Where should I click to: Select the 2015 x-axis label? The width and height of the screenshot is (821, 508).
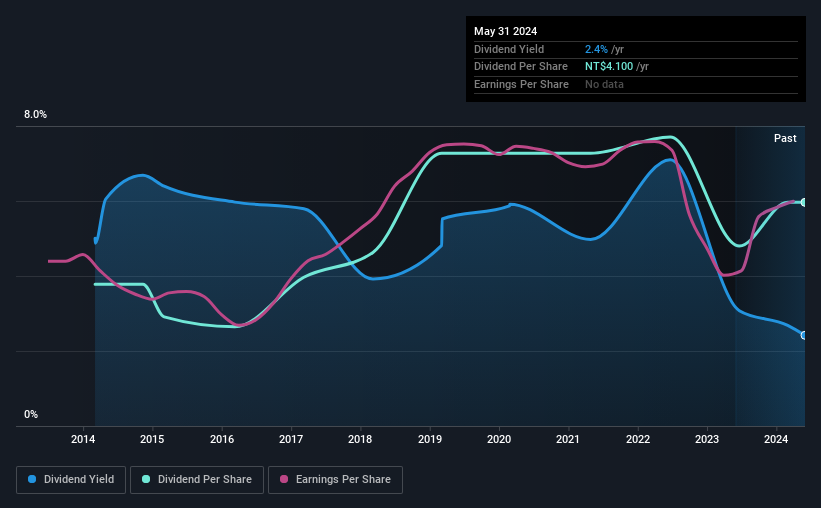(x=152, y=439)
